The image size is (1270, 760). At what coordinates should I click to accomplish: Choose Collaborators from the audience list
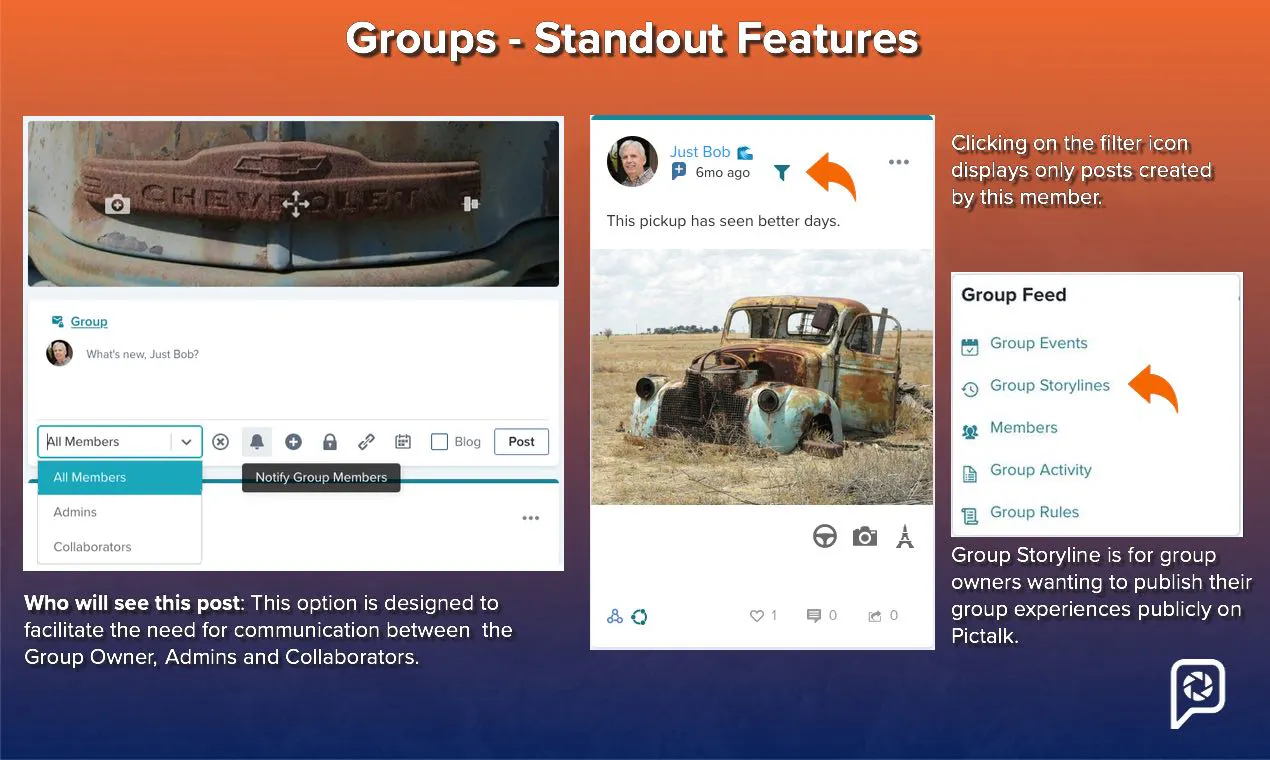point(120,547)
